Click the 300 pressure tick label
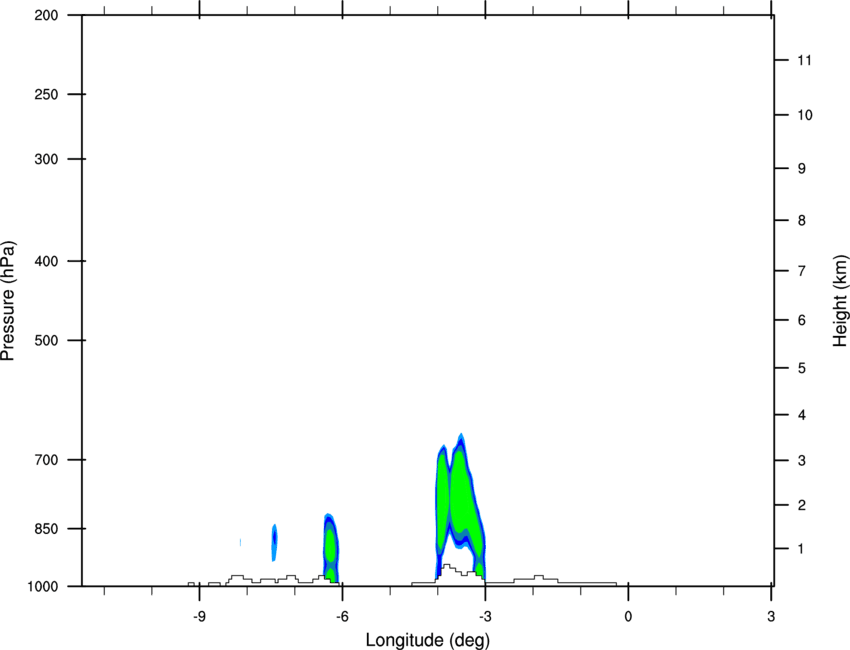Image resolution: width=850 pixels, height=650 pixels. coord(47,159)
